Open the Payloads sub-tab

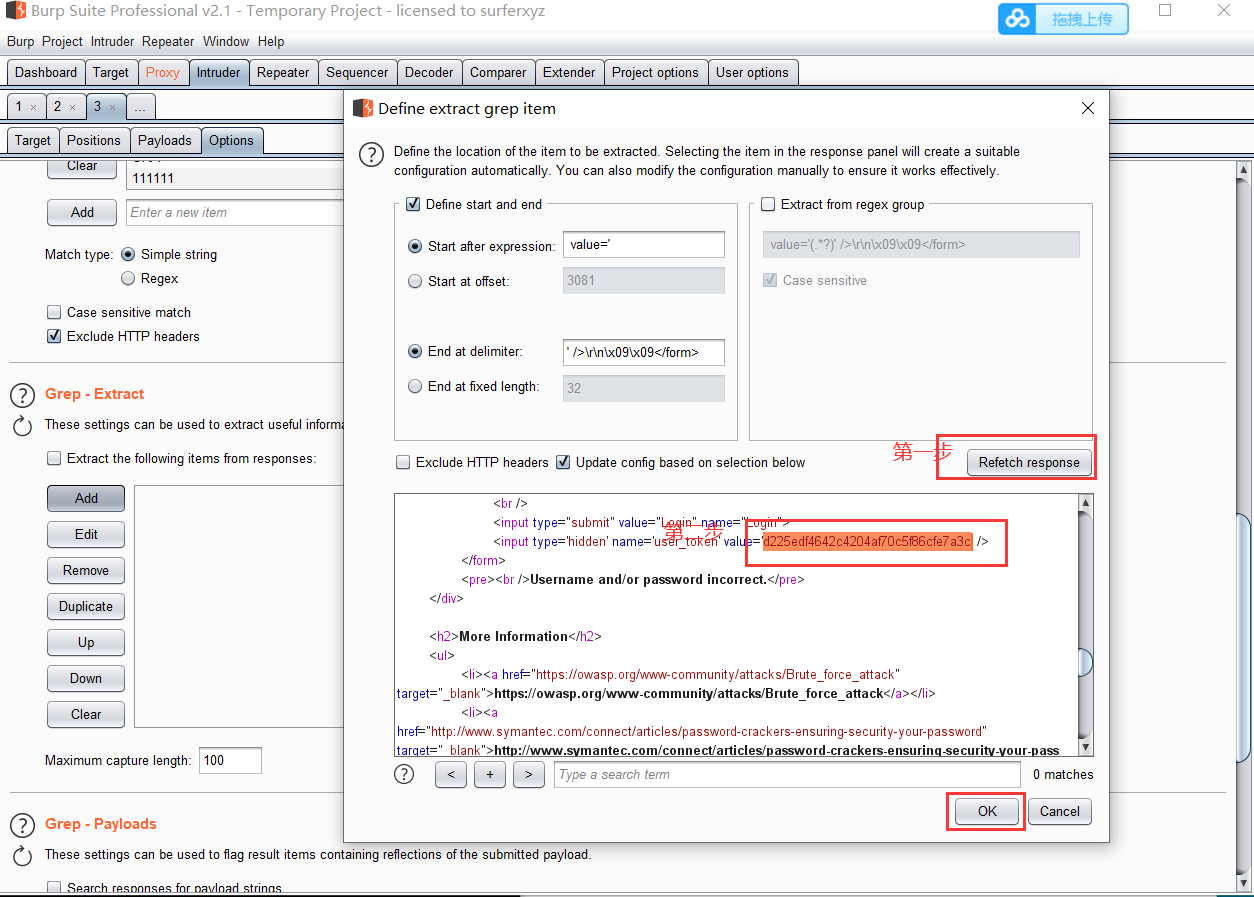click(x=165, y=141)
